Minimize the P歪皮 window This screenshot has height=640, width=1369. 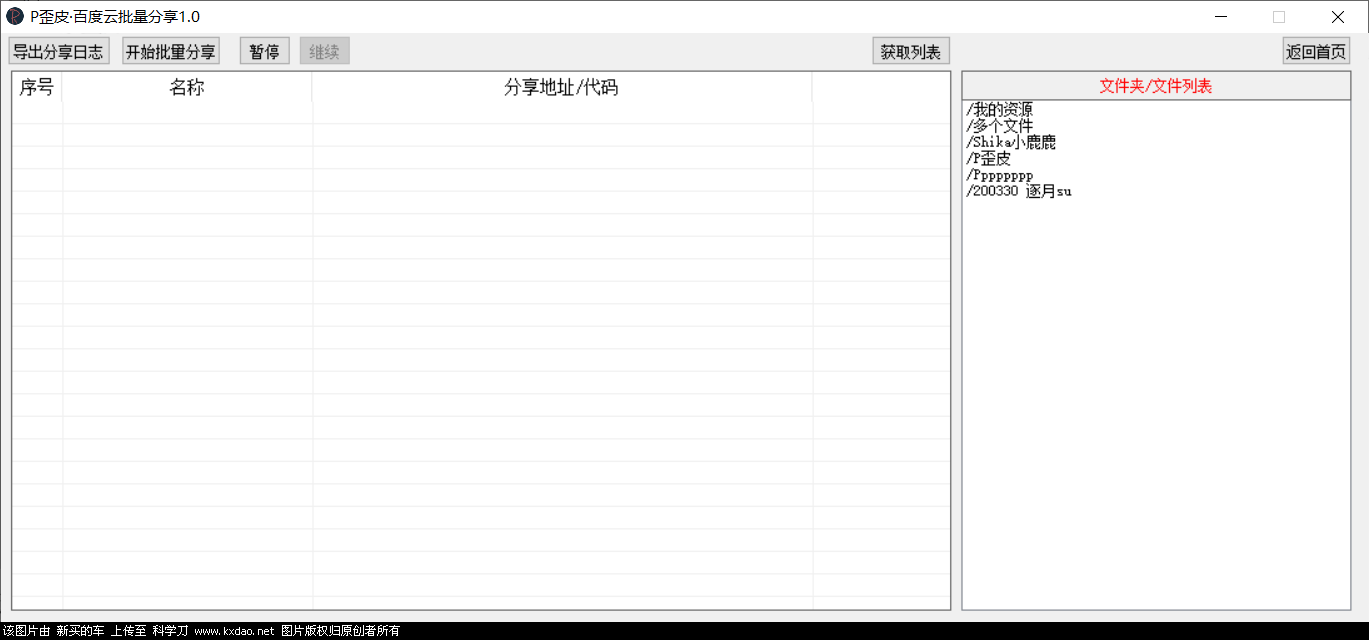point(1221,16)
